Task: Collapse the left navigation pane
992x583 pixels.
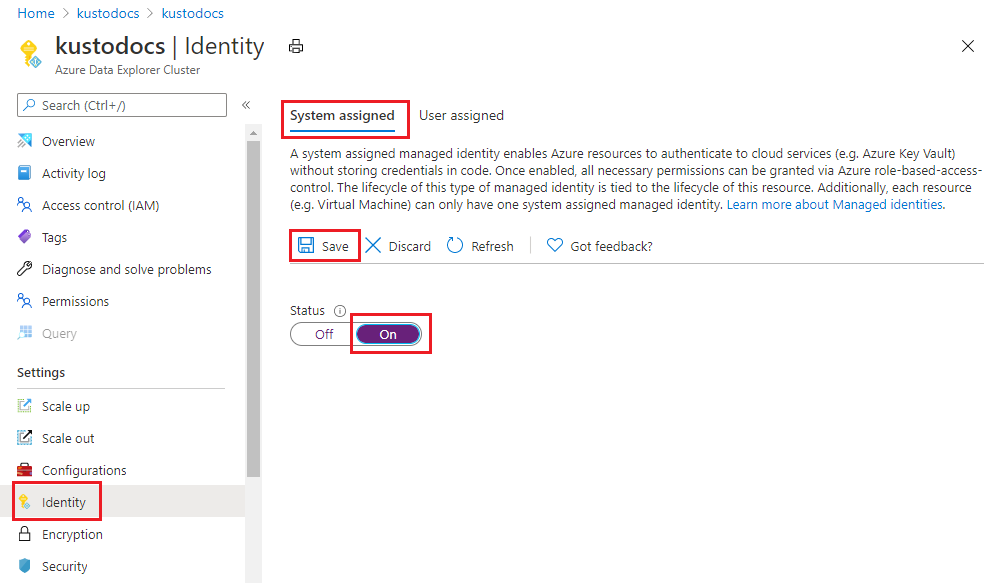Action: (x=246, y=104)
